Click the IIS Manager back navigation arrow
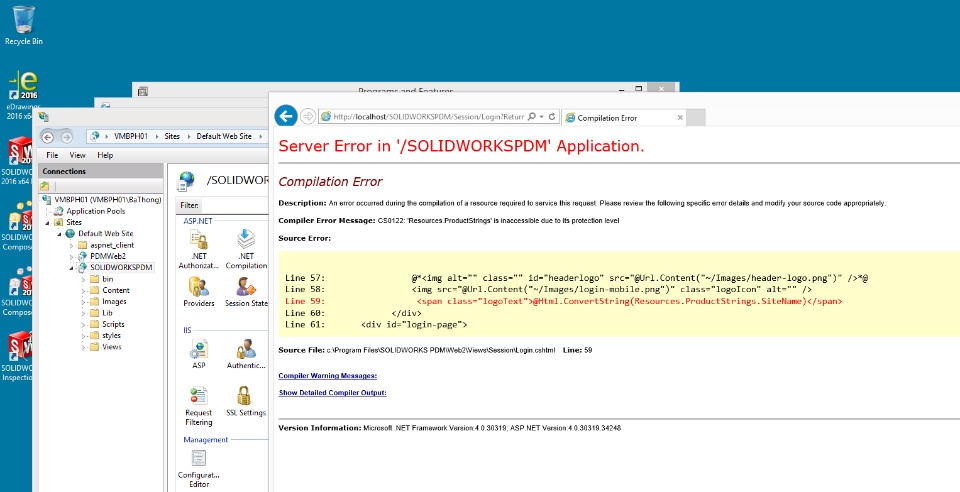 tap(48, 137)
